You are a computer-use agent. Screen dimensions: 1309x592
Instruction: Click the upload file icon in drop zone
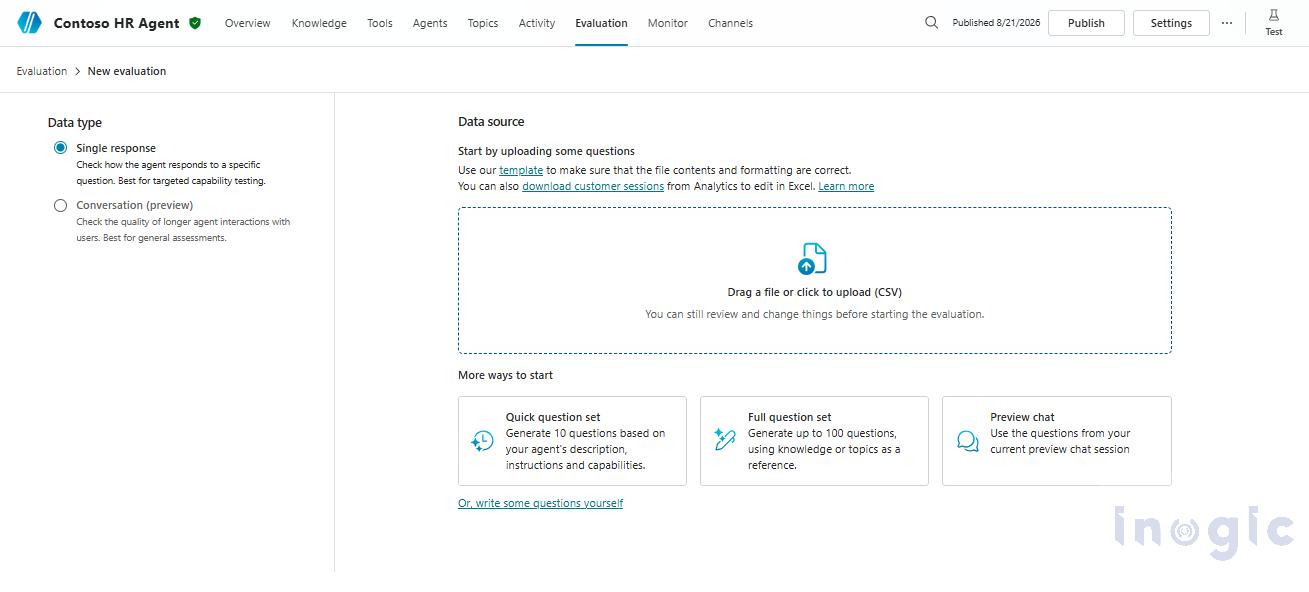click(812, 258)
